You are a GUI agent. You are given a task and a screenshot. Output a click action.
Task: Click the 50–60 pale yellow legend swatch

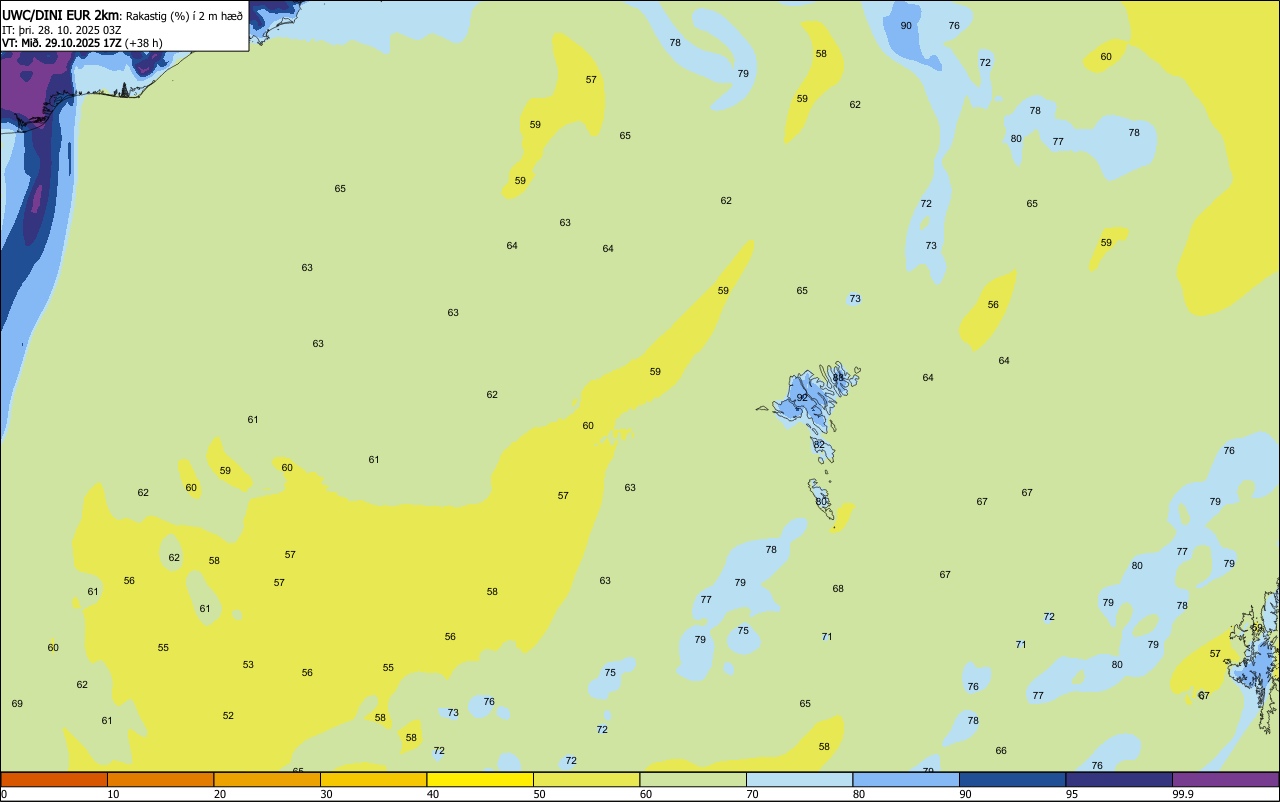pyautogui.click(x=586, y=779)
